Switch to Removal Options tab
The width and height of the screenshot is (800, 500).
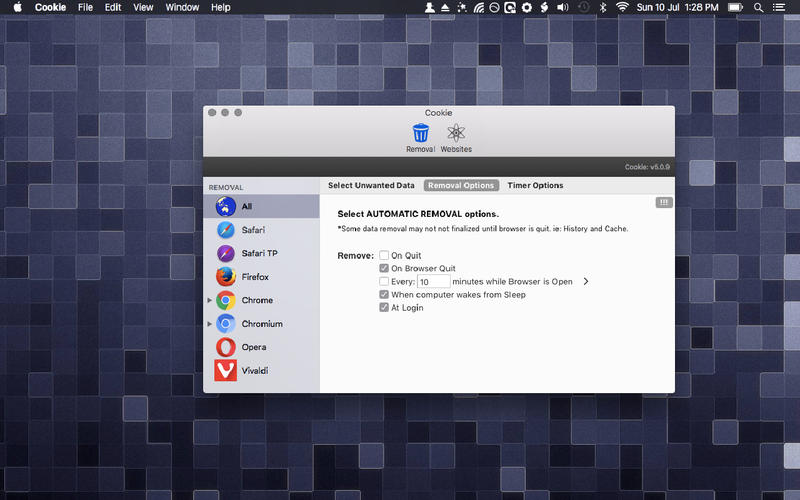(x=461, y=185)
